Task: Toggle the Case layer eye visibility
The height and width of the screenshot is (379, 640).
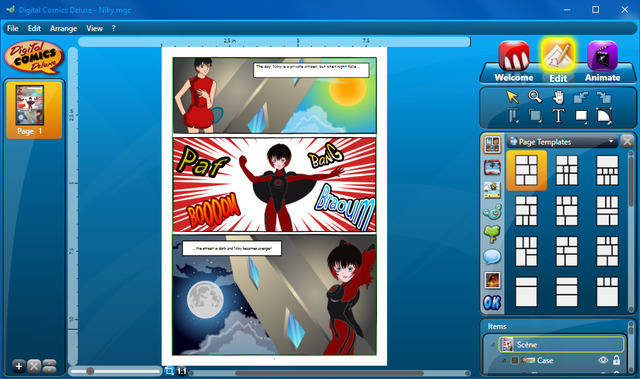Action: 603,360
